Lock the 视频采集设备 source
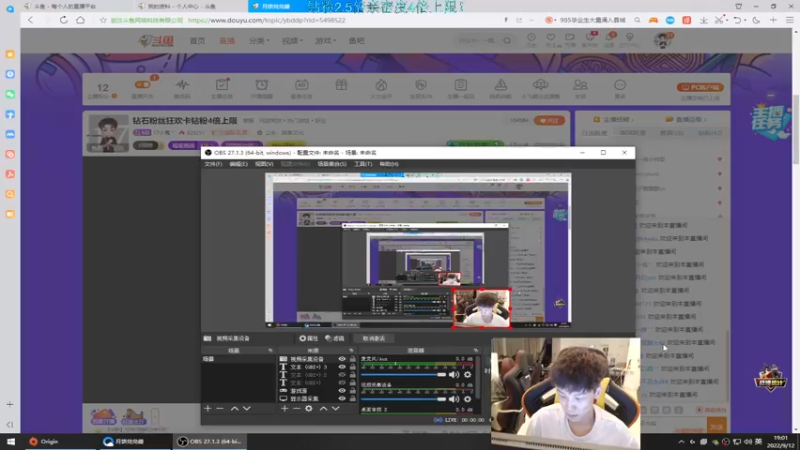 352,359
